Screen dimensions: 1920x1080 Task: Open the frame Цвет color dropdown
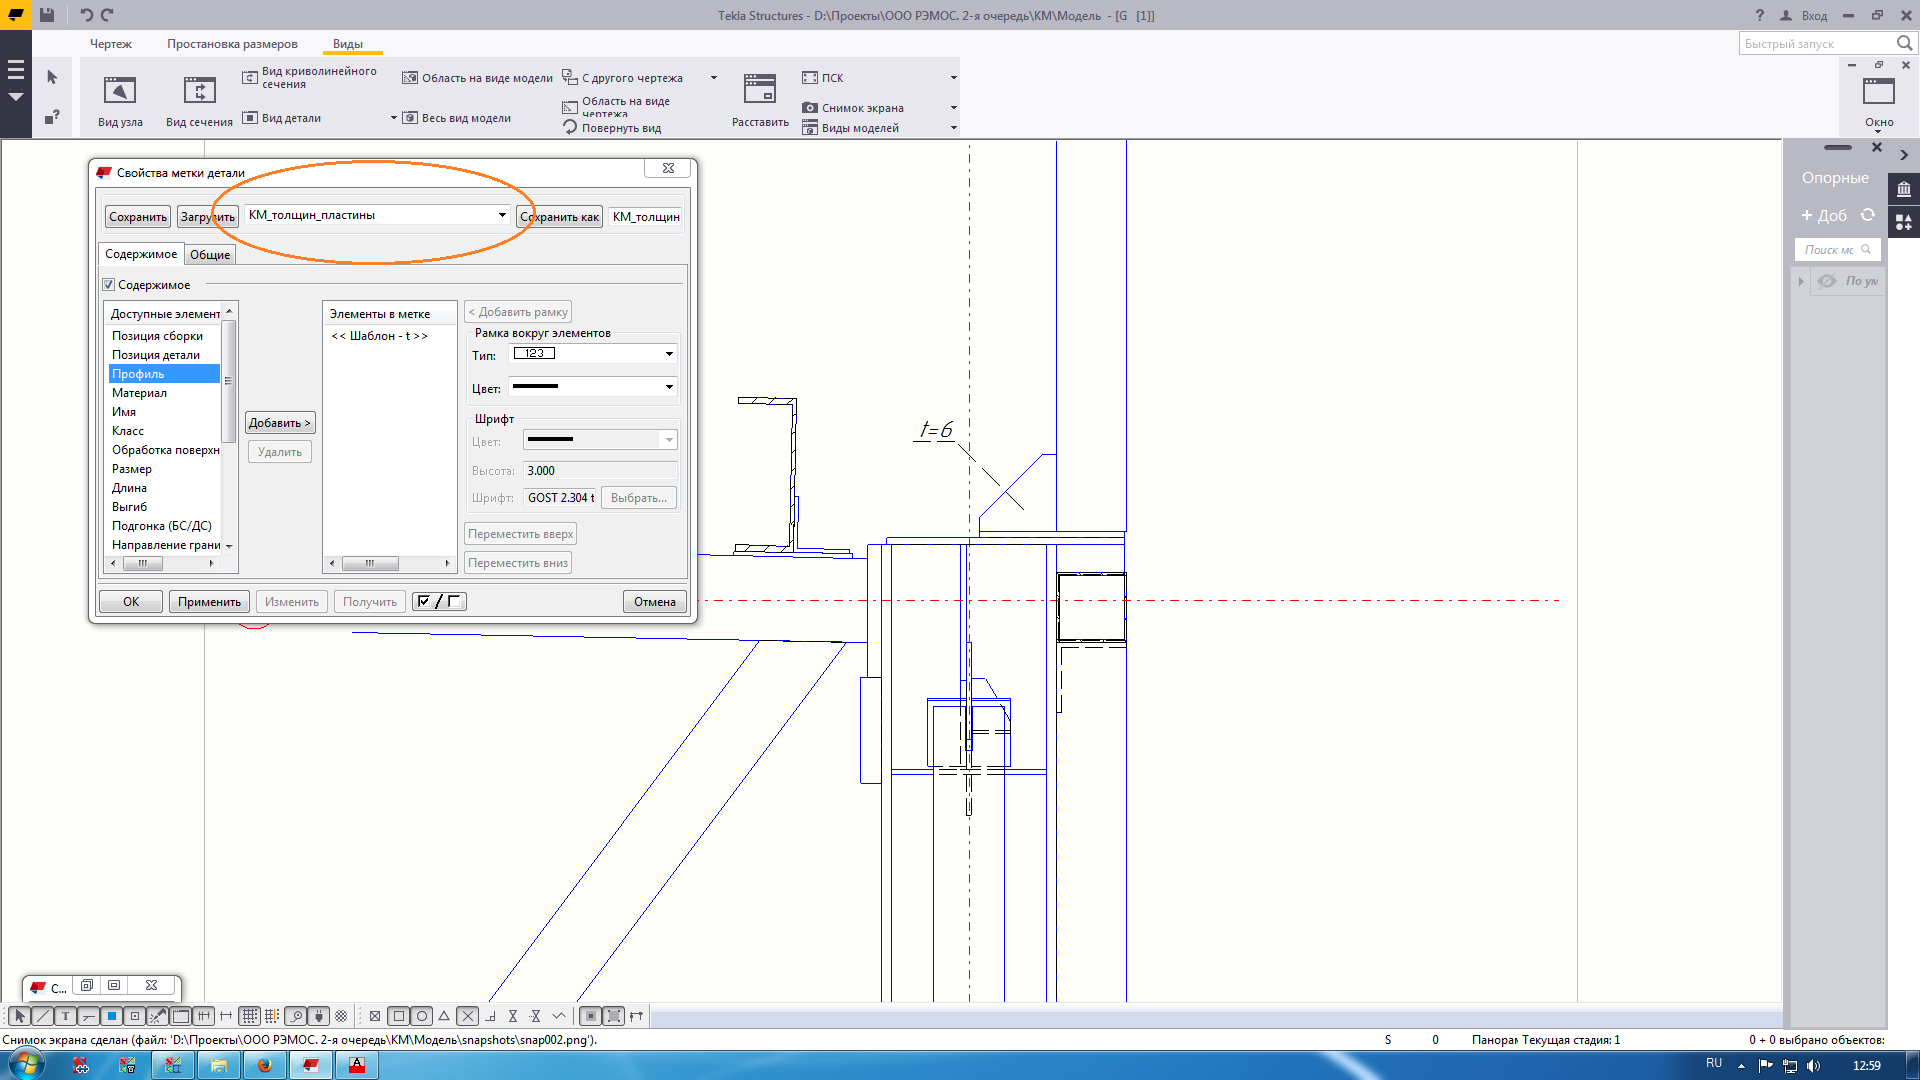[669, 387]
